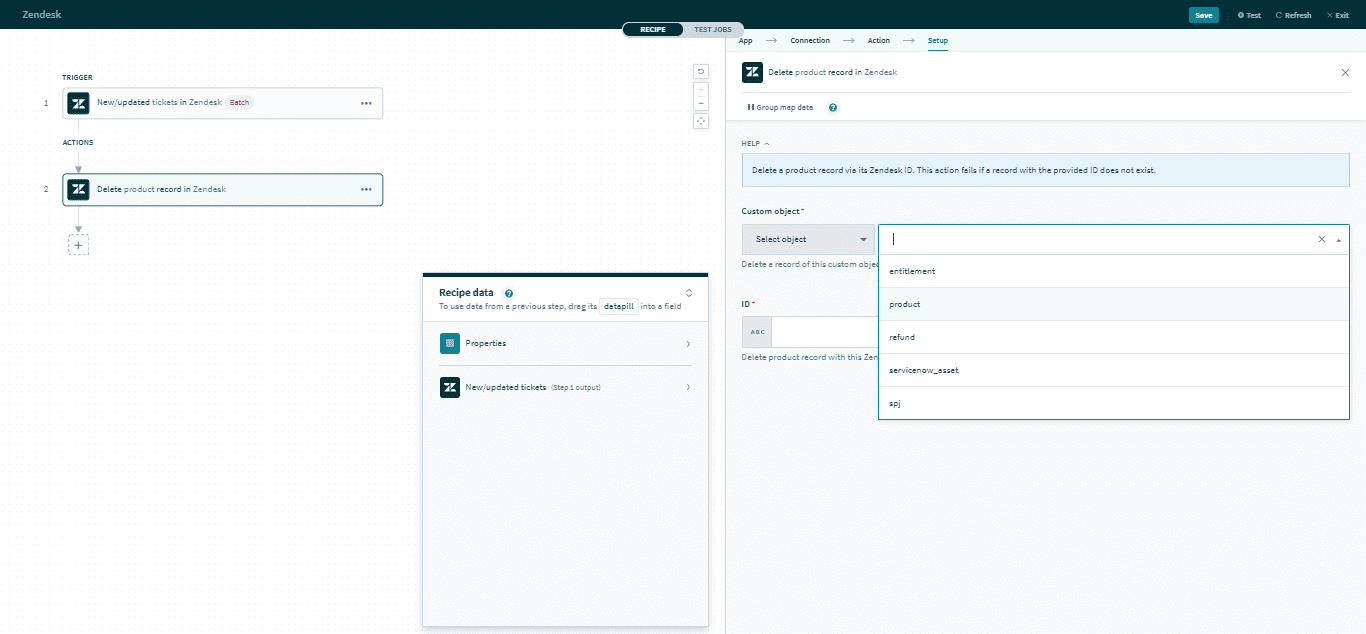Open the Select object dropdown
Image resolution: width=1366 pixels, height=634 pixels.
808,239
